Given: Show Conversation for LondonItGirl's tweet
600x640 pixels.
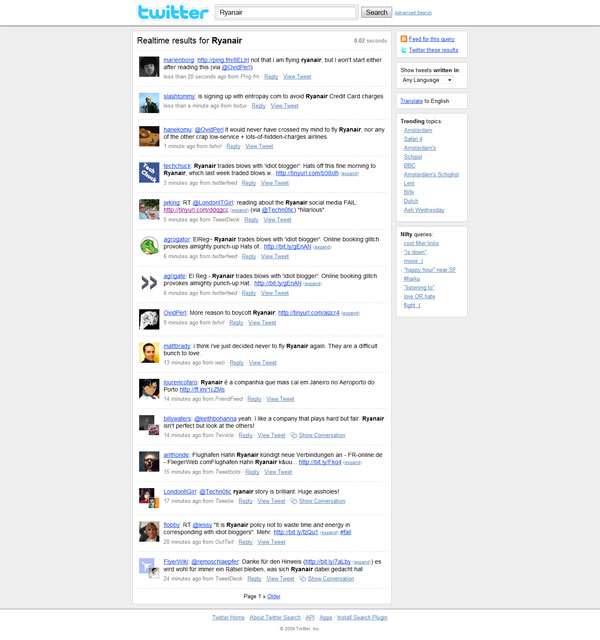Looking at the screenshot, I should (x=322, y=501).
